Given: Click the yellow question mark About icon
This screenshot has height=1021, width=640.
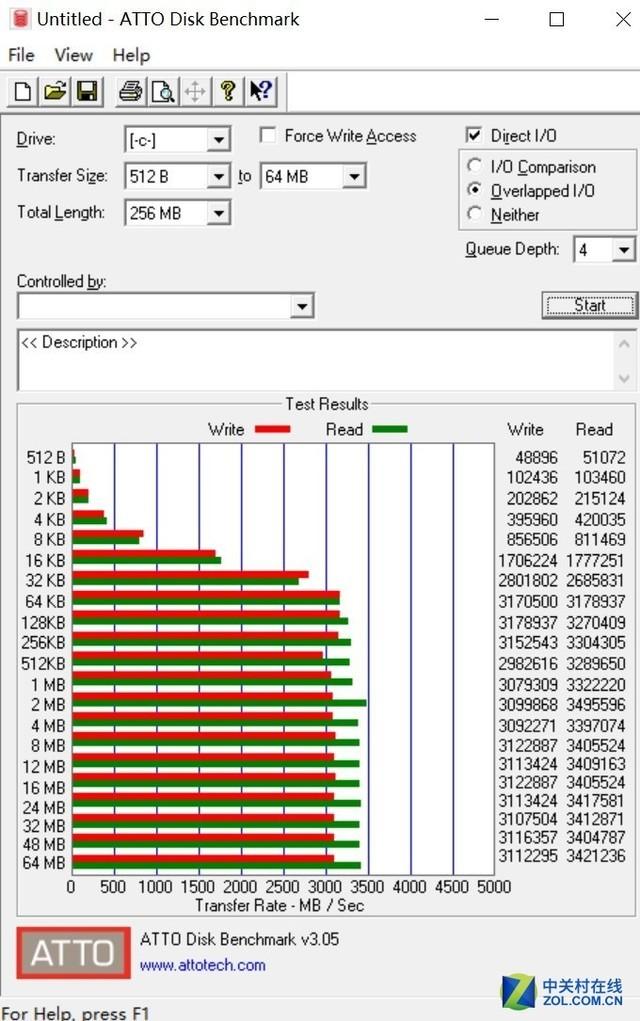Looking at the screenshot, I should coord(229,92).
